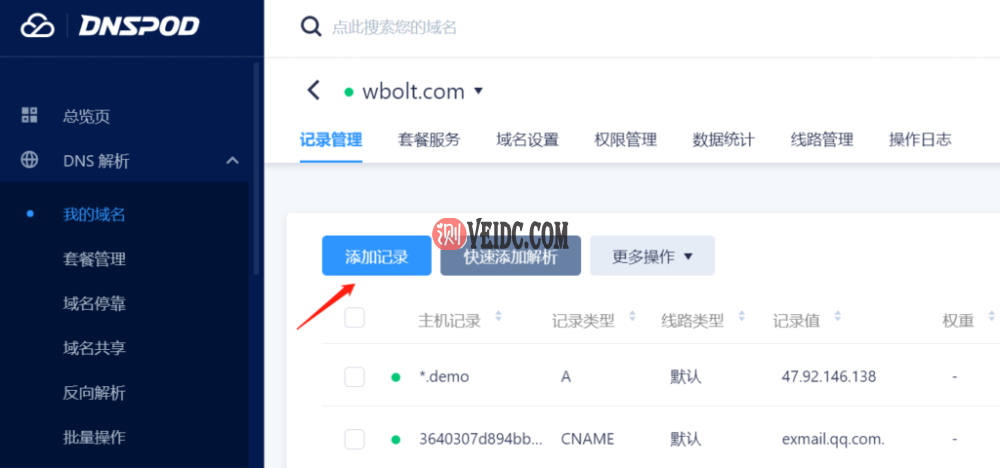Sort by record value column arrows
The width and height of the screenshot is (1000, 468).
point(837,316)
